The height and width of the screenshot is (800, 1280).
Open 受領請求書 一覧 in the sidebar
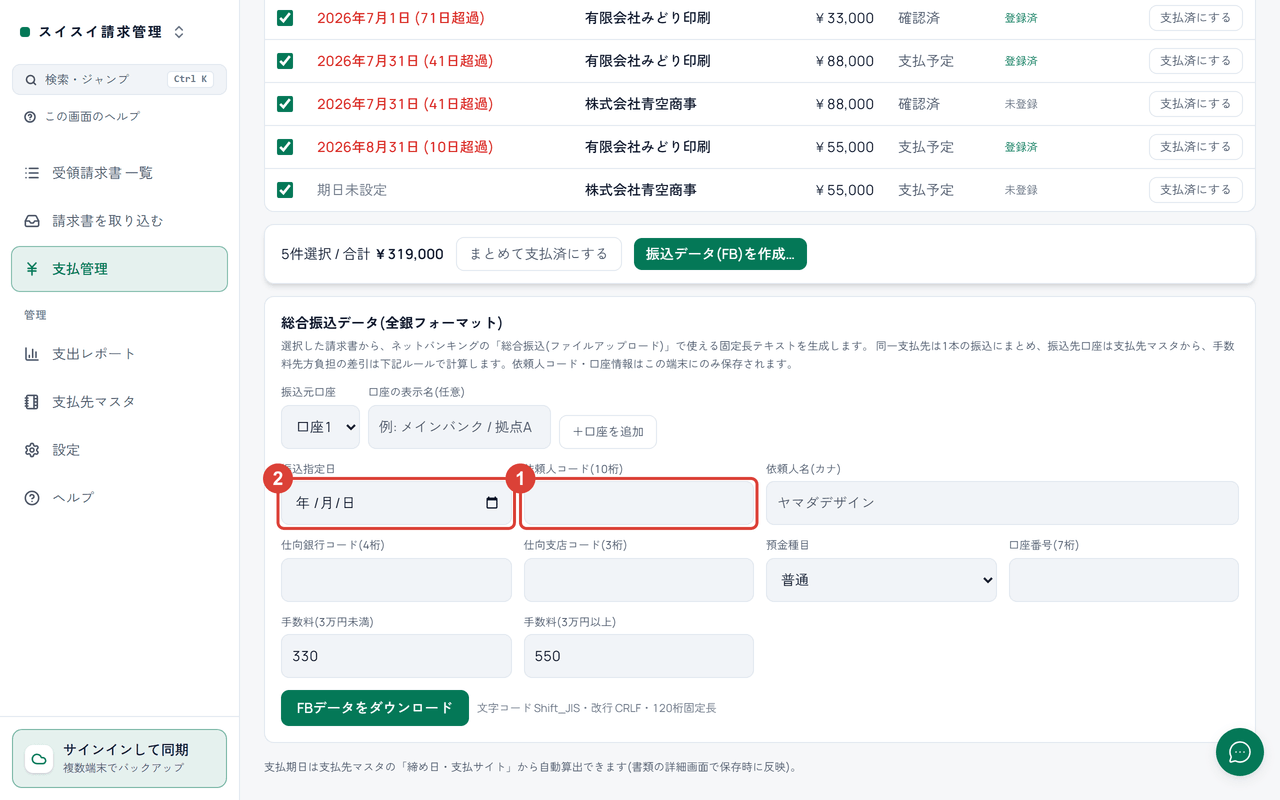click(119, 173)
